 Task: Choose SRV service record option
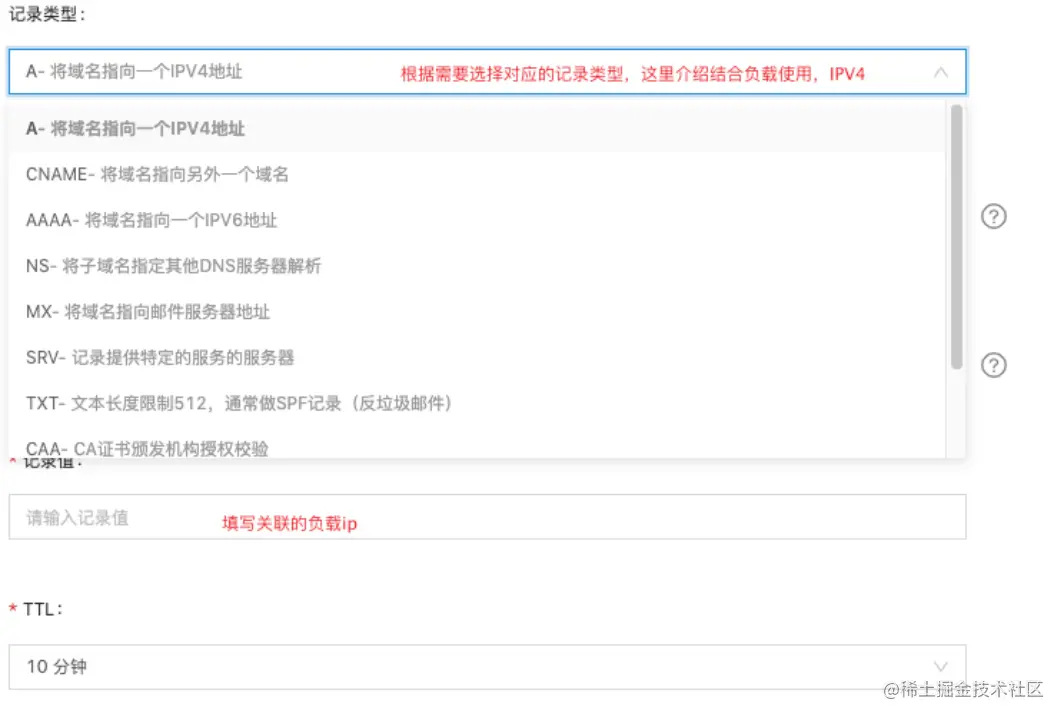click(x=477, y=358)
